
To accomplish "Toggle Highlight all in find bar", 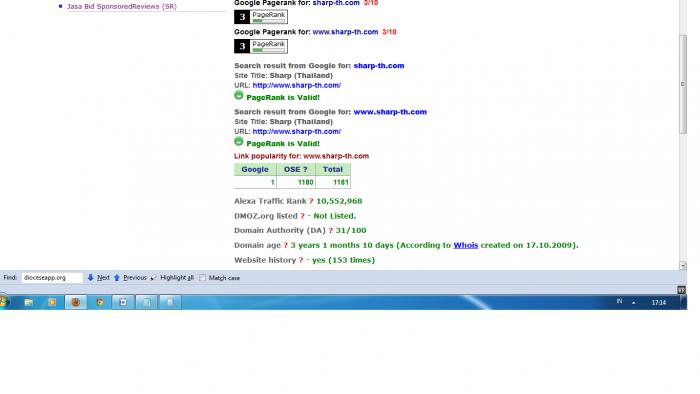I will pyautogui.click(x=172, y=278).
